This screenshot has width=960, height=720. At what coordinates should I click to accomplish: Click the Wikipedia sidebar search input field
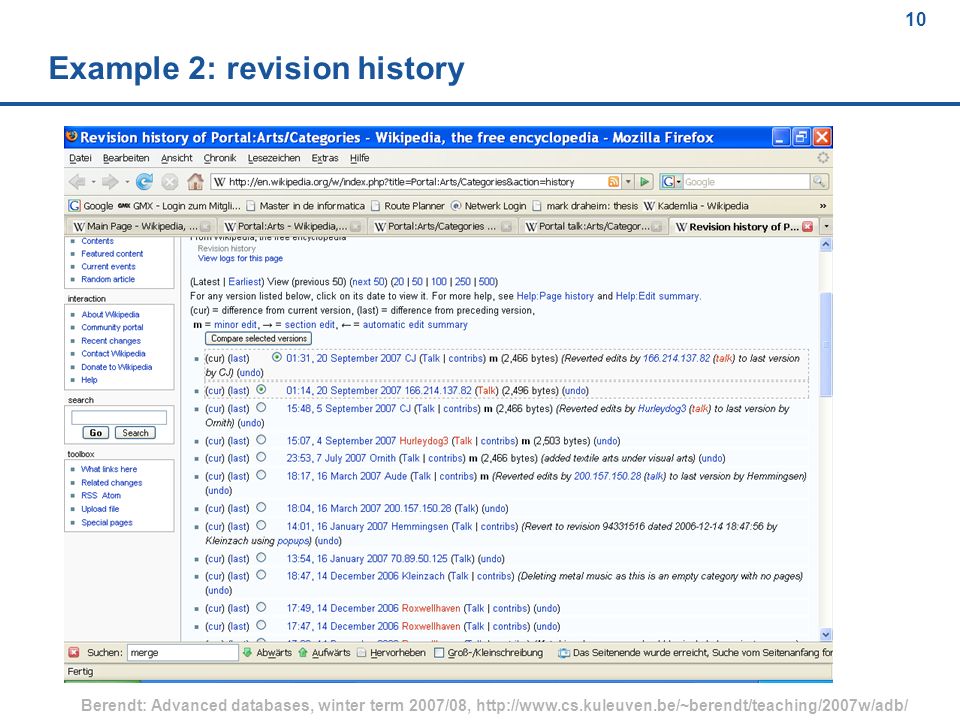(x=119, y=418)
